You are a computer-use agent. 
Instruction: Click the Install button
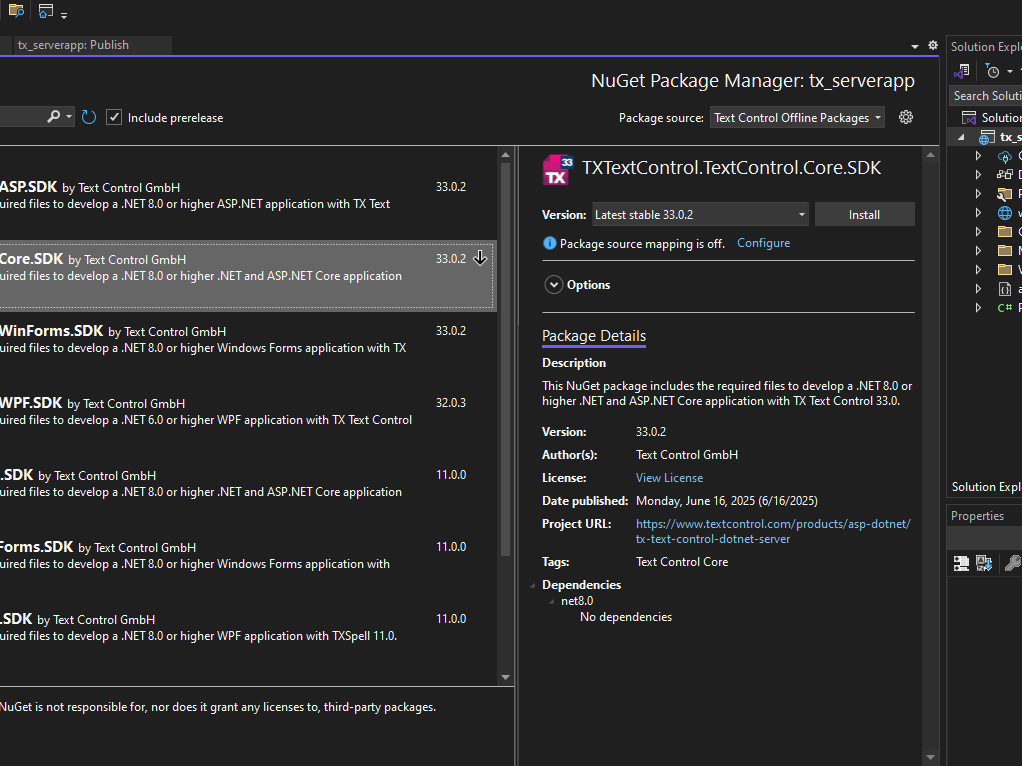pyautogui.click(x=864, y=214)
